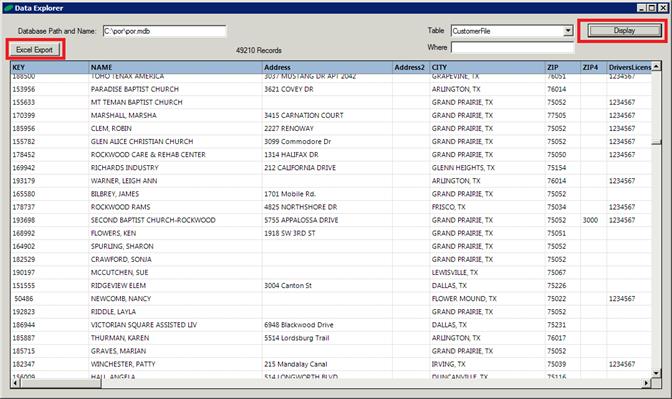The width and height of the screenshot is (672, 399).
Task: Click the vertical scrollbar down arrow
Action: point(656,373)
